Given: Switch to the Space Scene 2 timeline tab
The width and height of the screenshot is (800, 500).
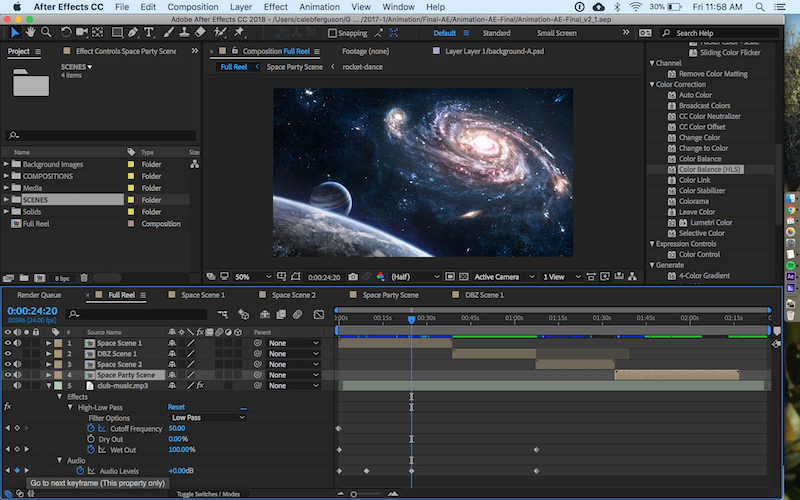Looking at the screenshot, I should pos(293,295).
